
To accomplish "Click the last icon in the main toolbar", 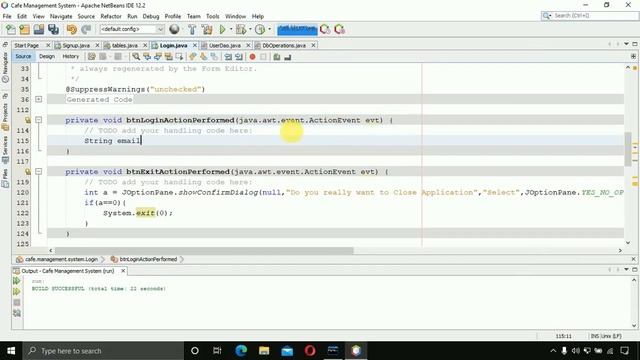I will click(339, 29).
